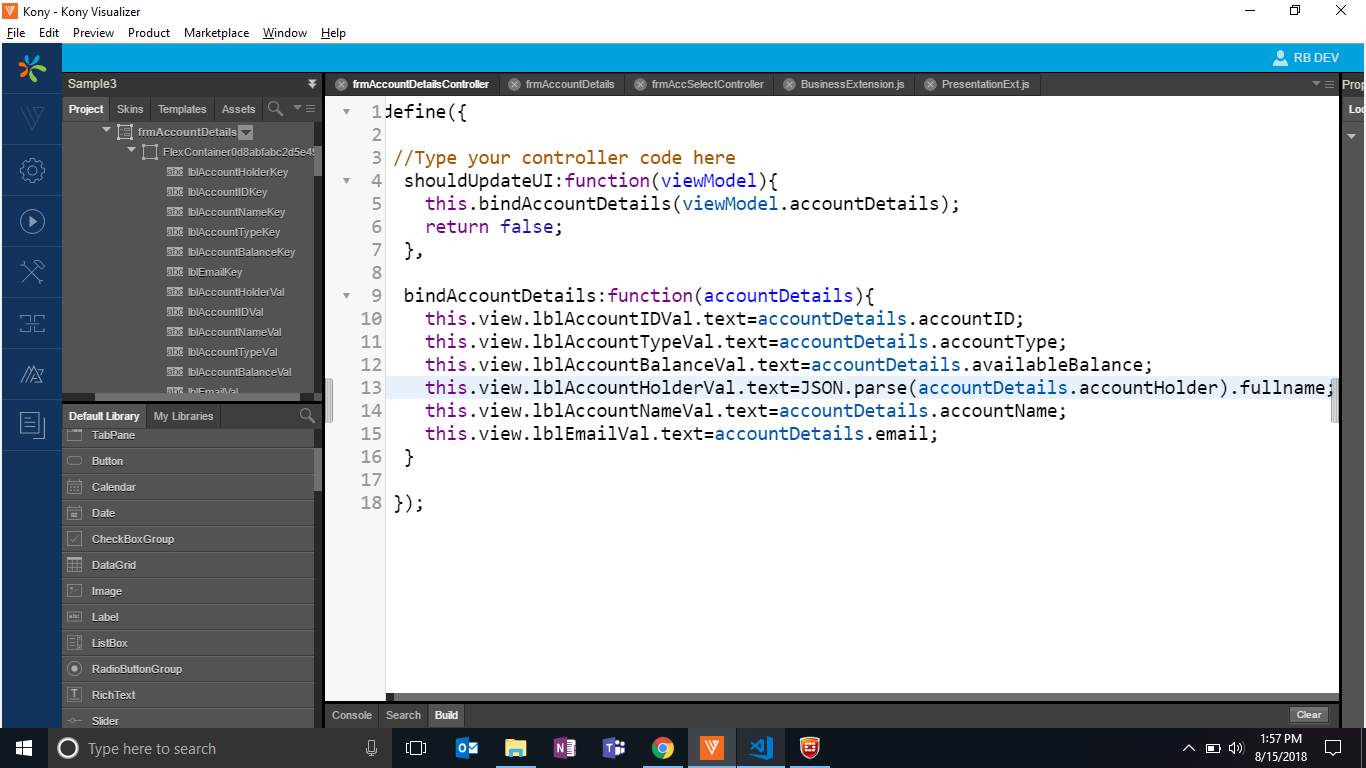Image resolution: width=1366 pixels, height=768 pixels.
Task: Fold the shouldUpdateUI code block at line 4
Action: click(346, 181)
